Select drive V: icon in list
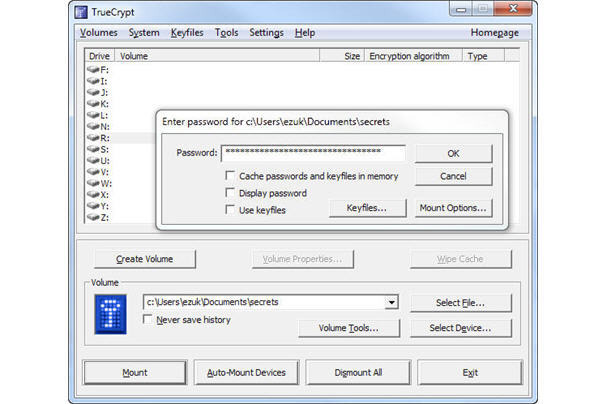The image size is (606, 404). coord(93,172)
